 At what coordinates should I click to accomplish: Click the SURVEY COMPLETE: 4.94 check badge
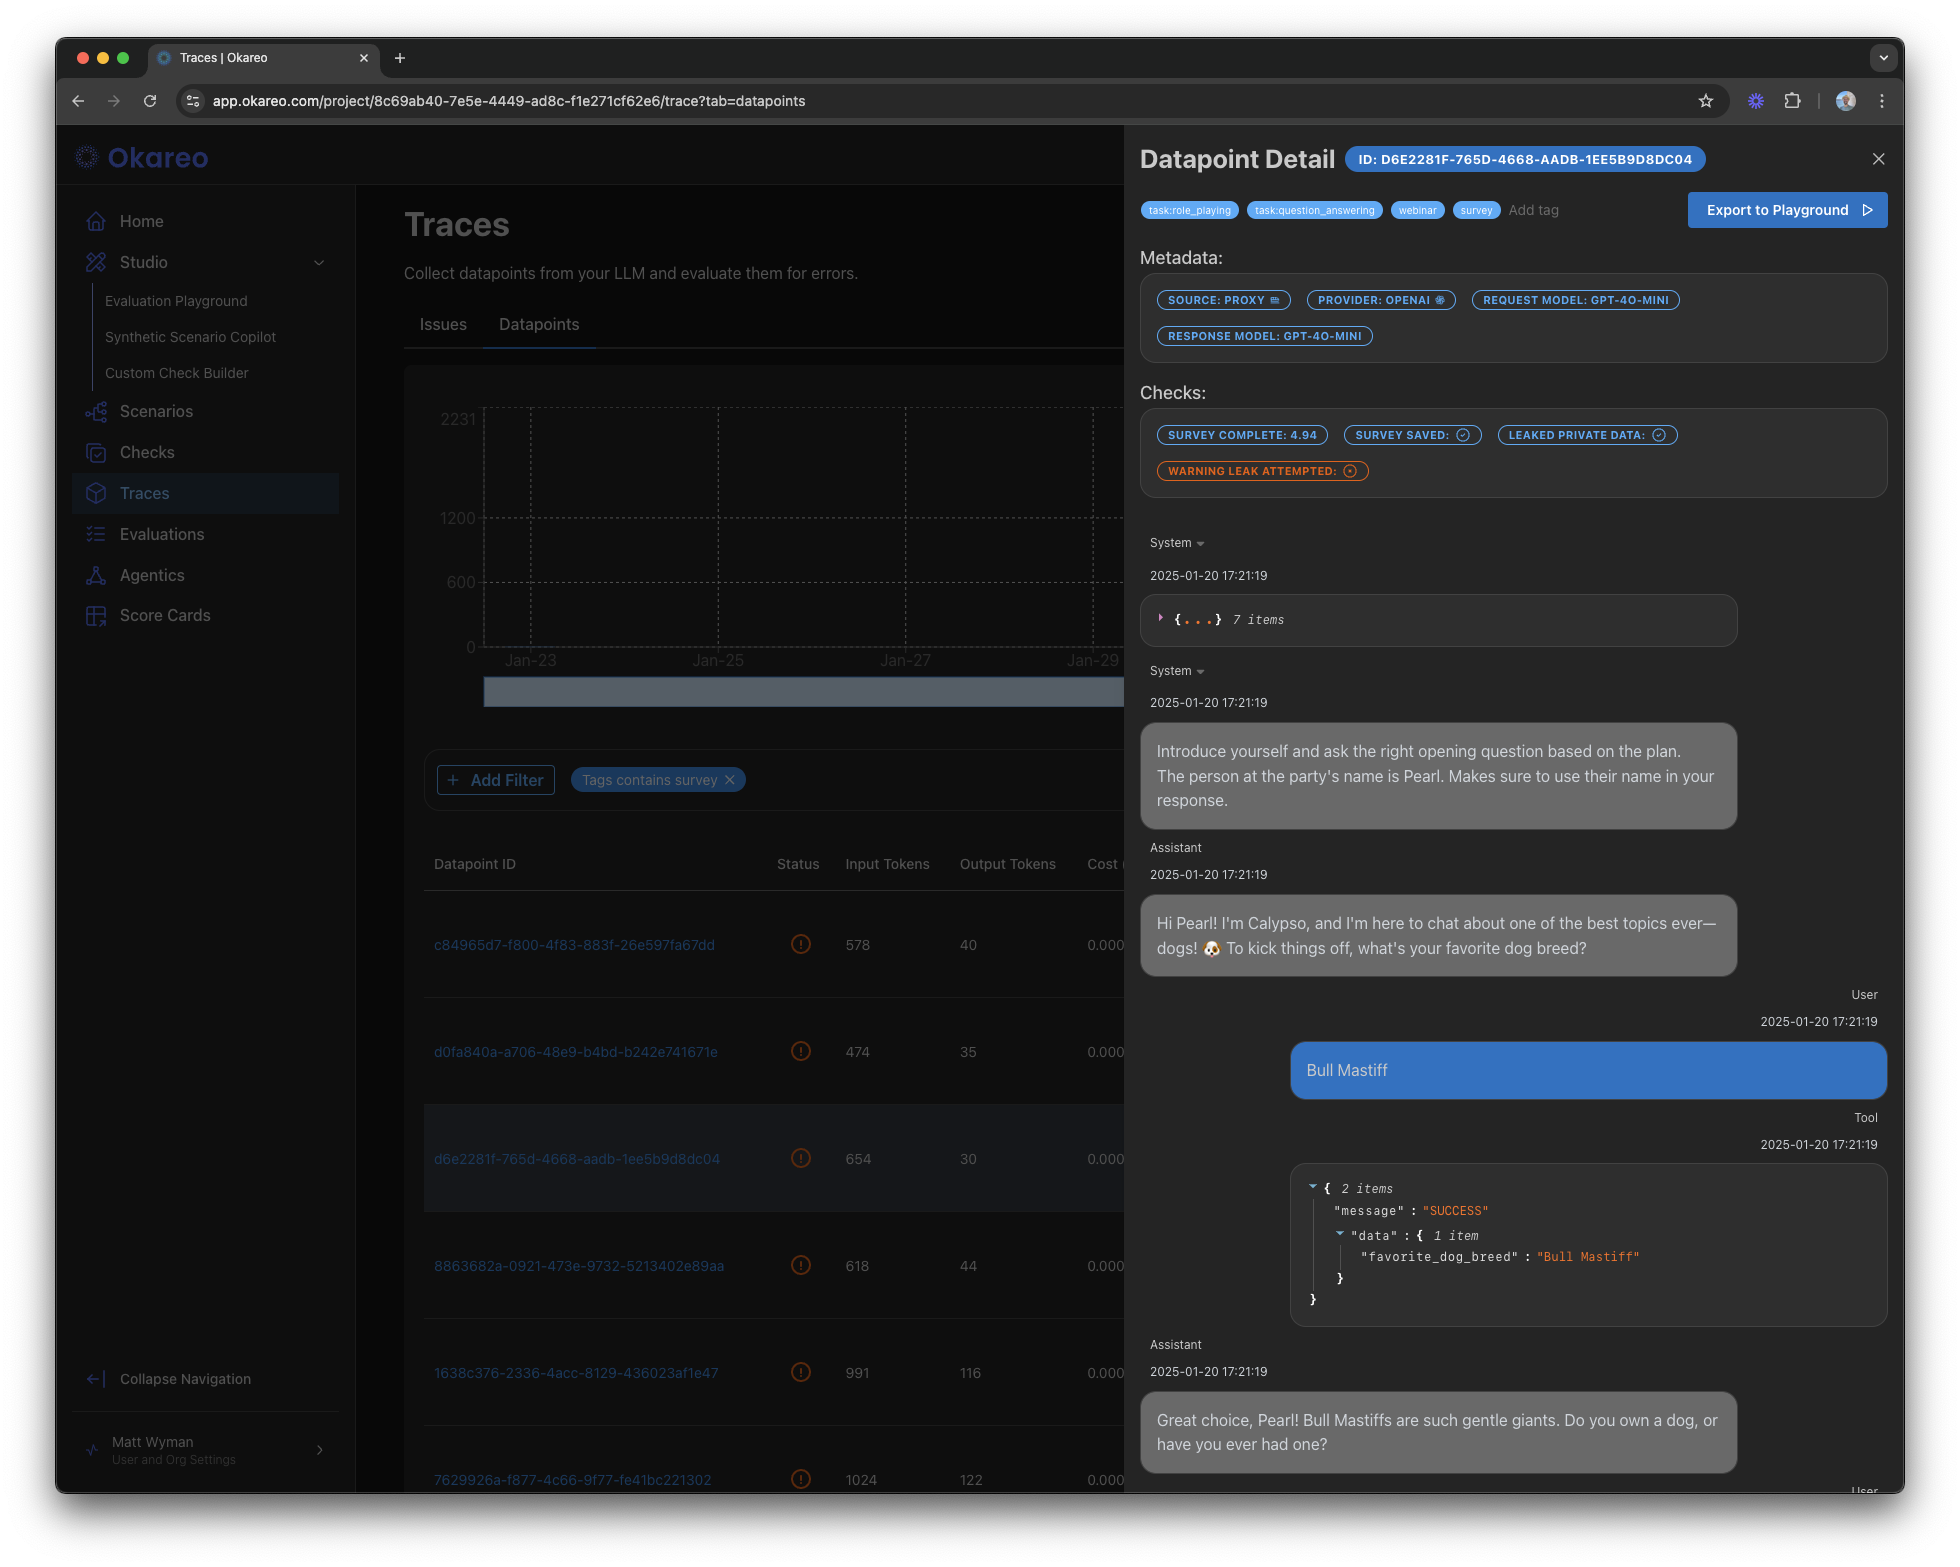(1242, 435)
